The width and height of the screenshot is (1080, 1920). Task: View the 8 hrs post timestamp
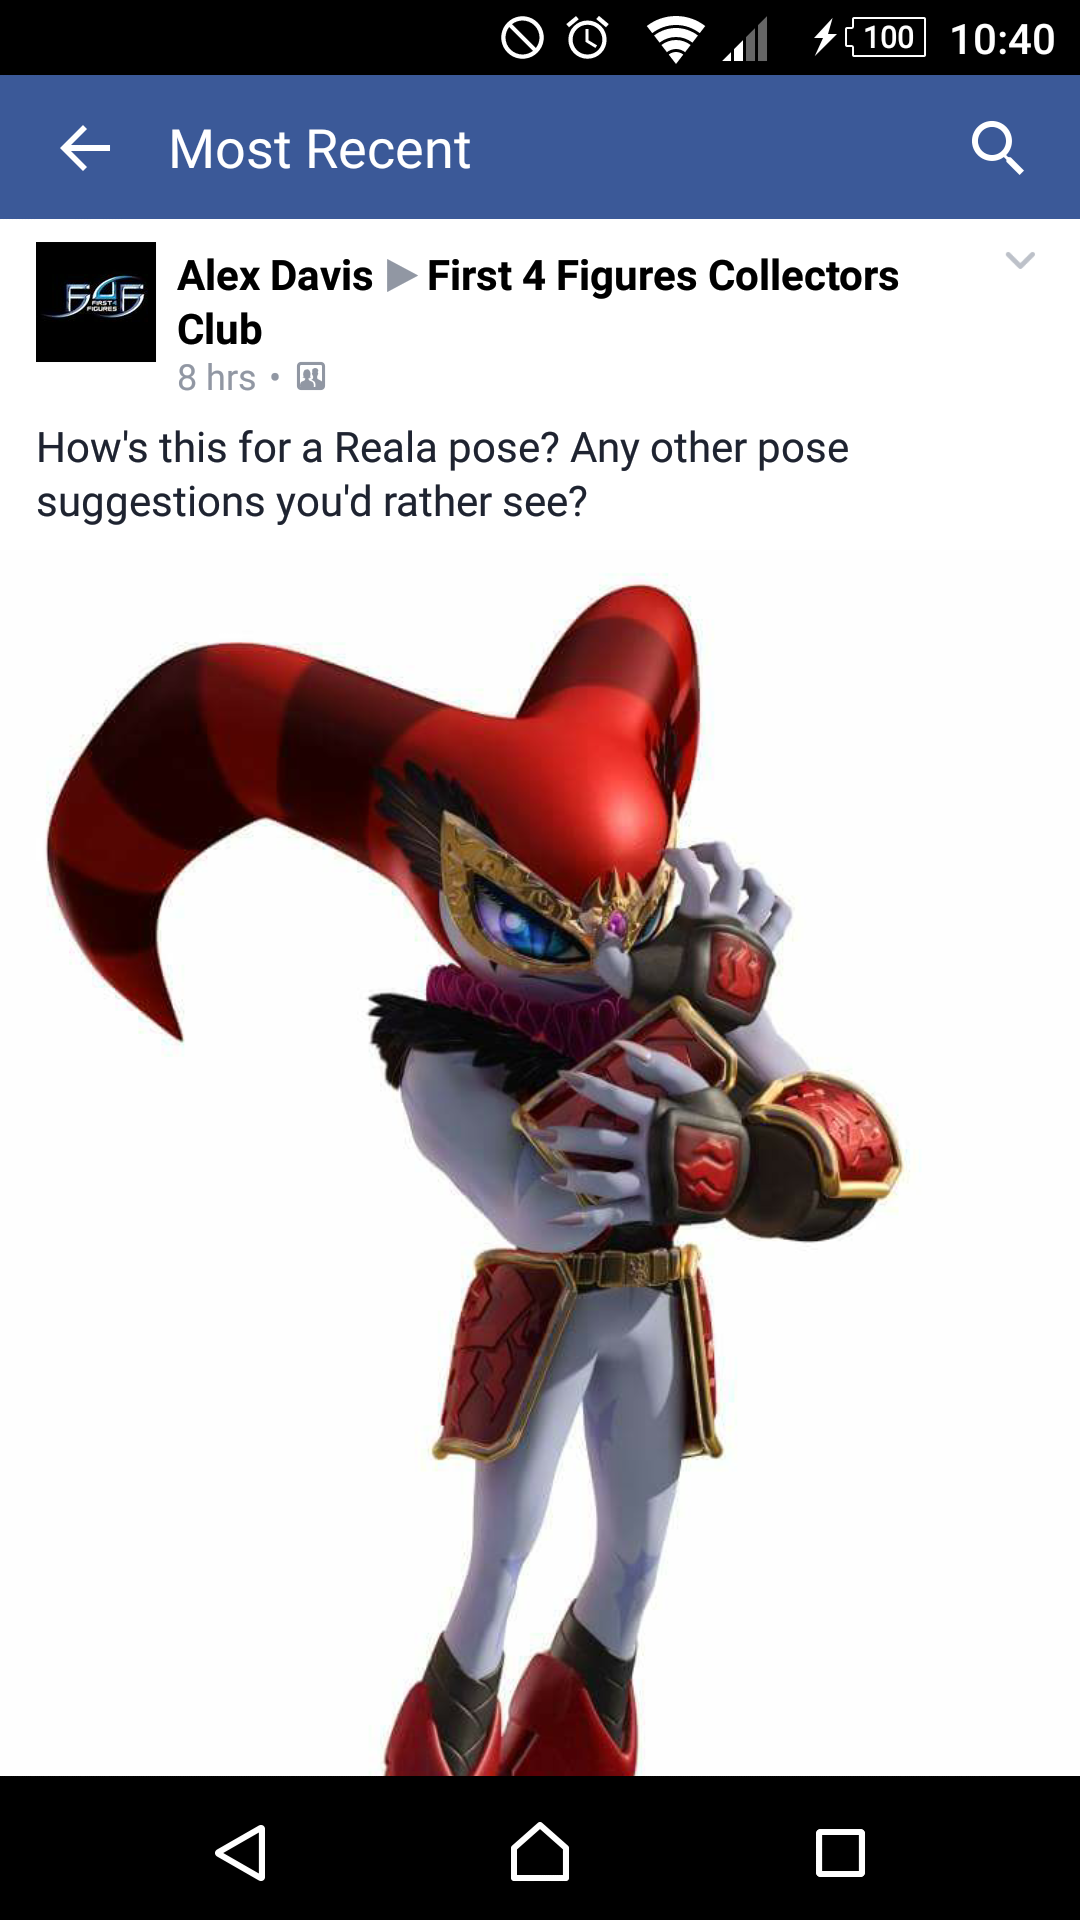pos(217,378)
